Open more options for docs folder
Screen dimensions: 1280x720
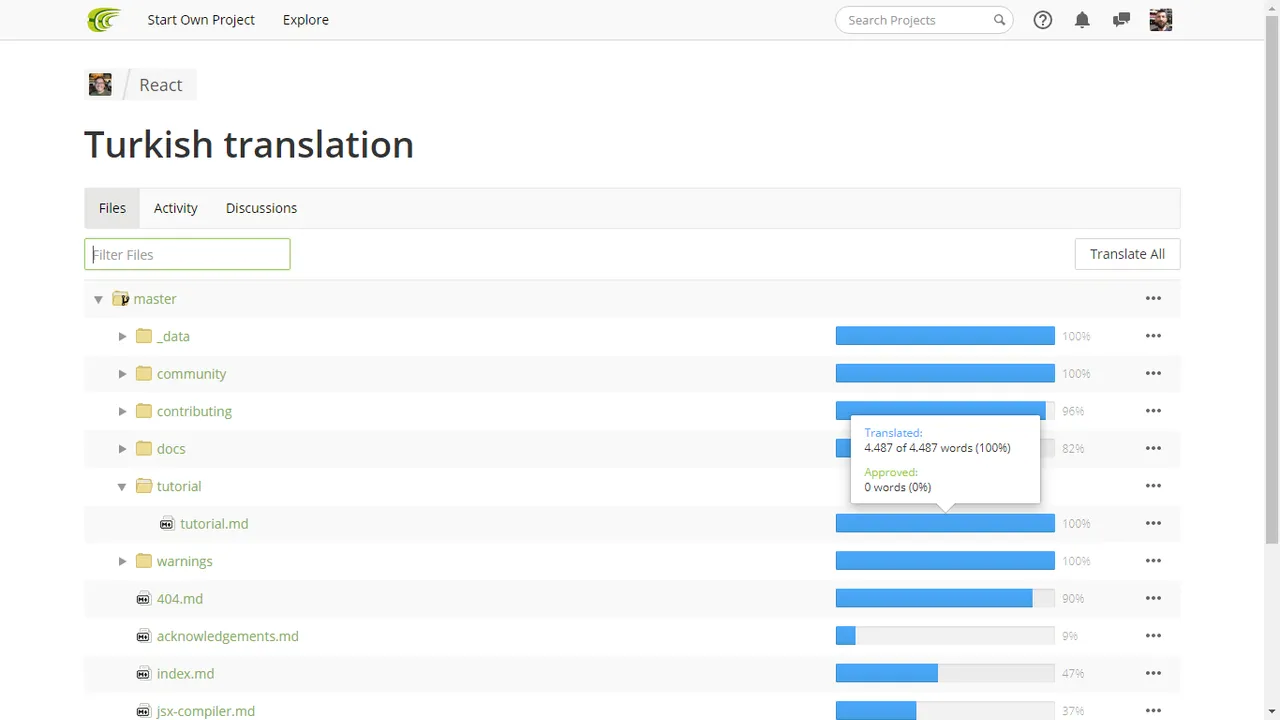[1153, 449]
